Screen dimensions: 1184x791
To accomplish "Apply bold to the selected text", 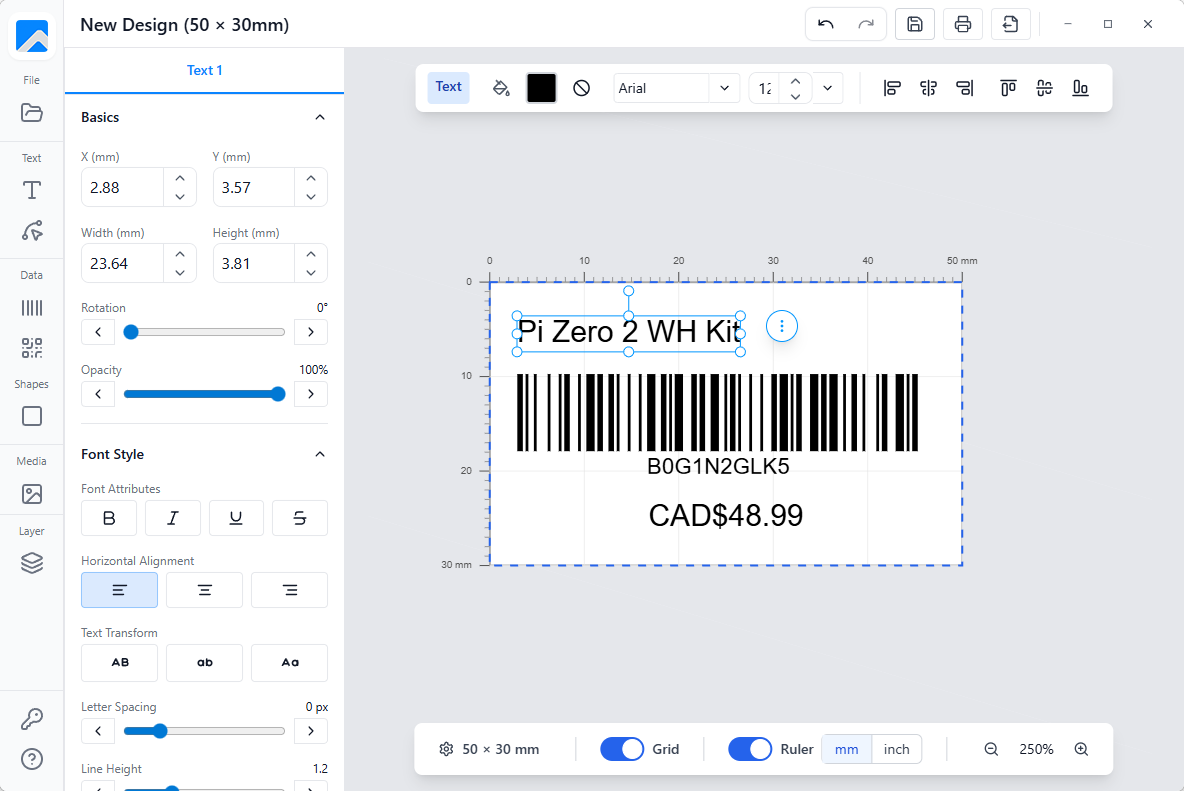I will click(x=108, y=518).
